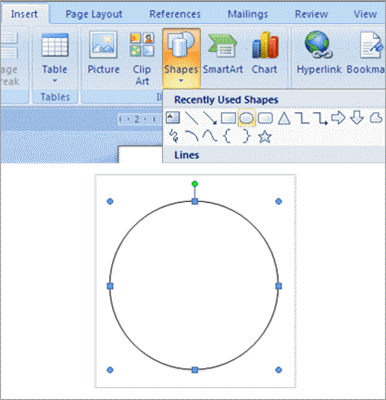This screenshot has height=400, width=386.
Task: Select the Elbow Arrow Connector shape
Action: [x=321, y=118]
